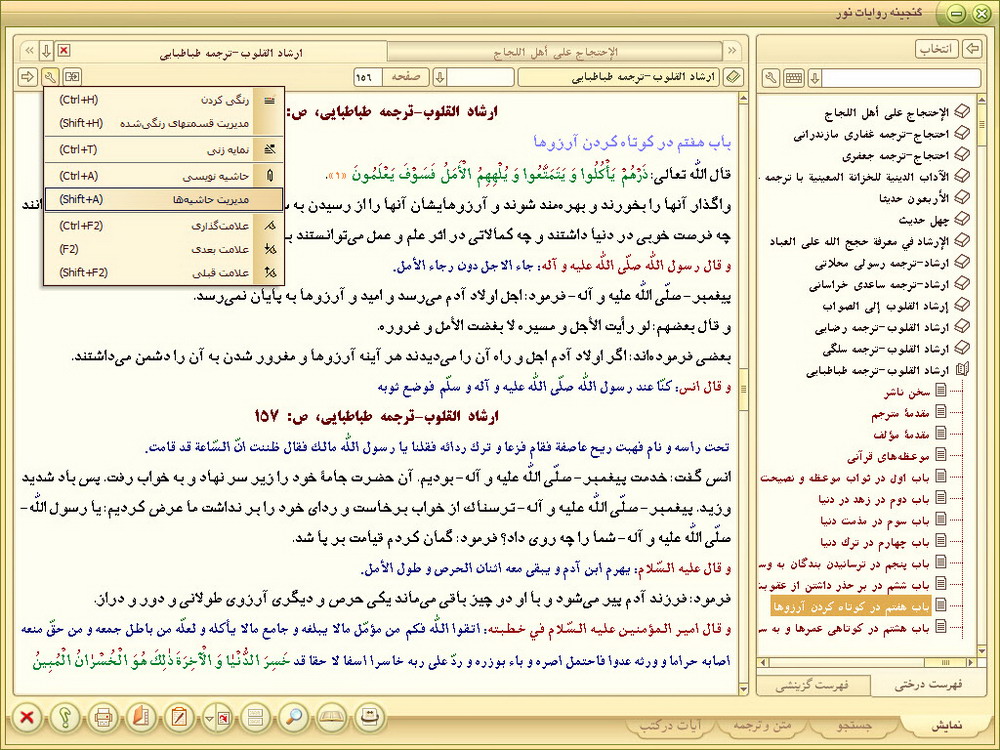The image size is (1000, 750).
Task: Click the scroll document icon in bottom toolbar
Action: point(369,717)
